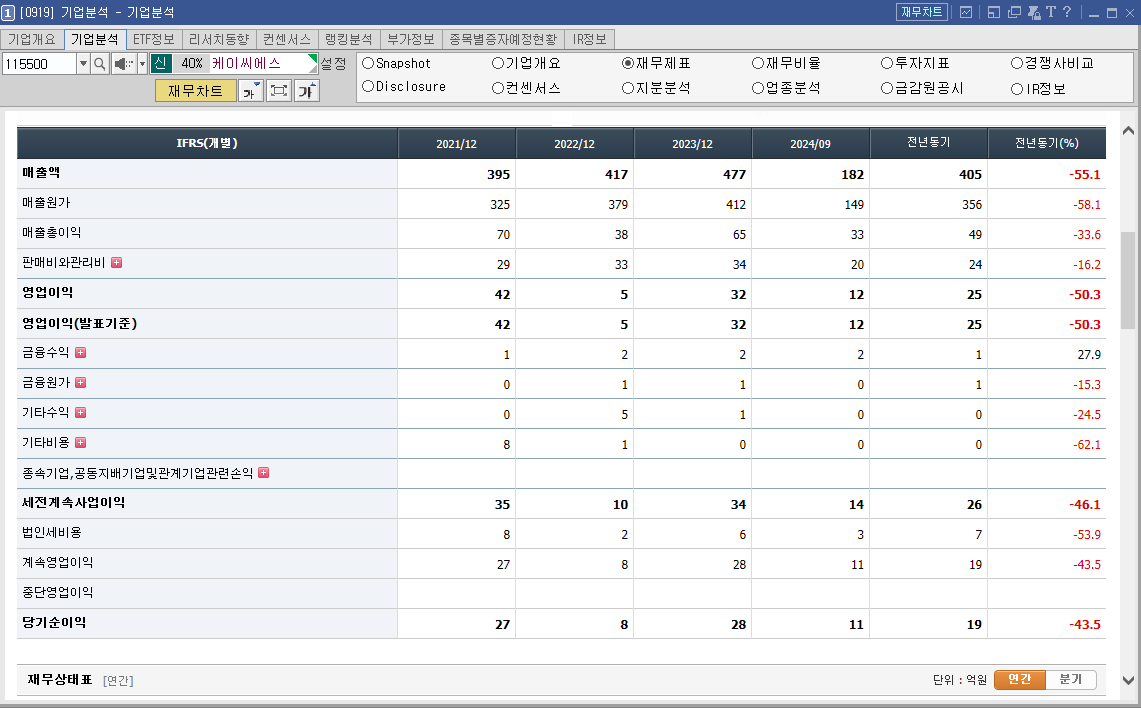This screenshot has width=1141, height=708.
Task: Switch financial statement view to 분기
Action: 1069,679
